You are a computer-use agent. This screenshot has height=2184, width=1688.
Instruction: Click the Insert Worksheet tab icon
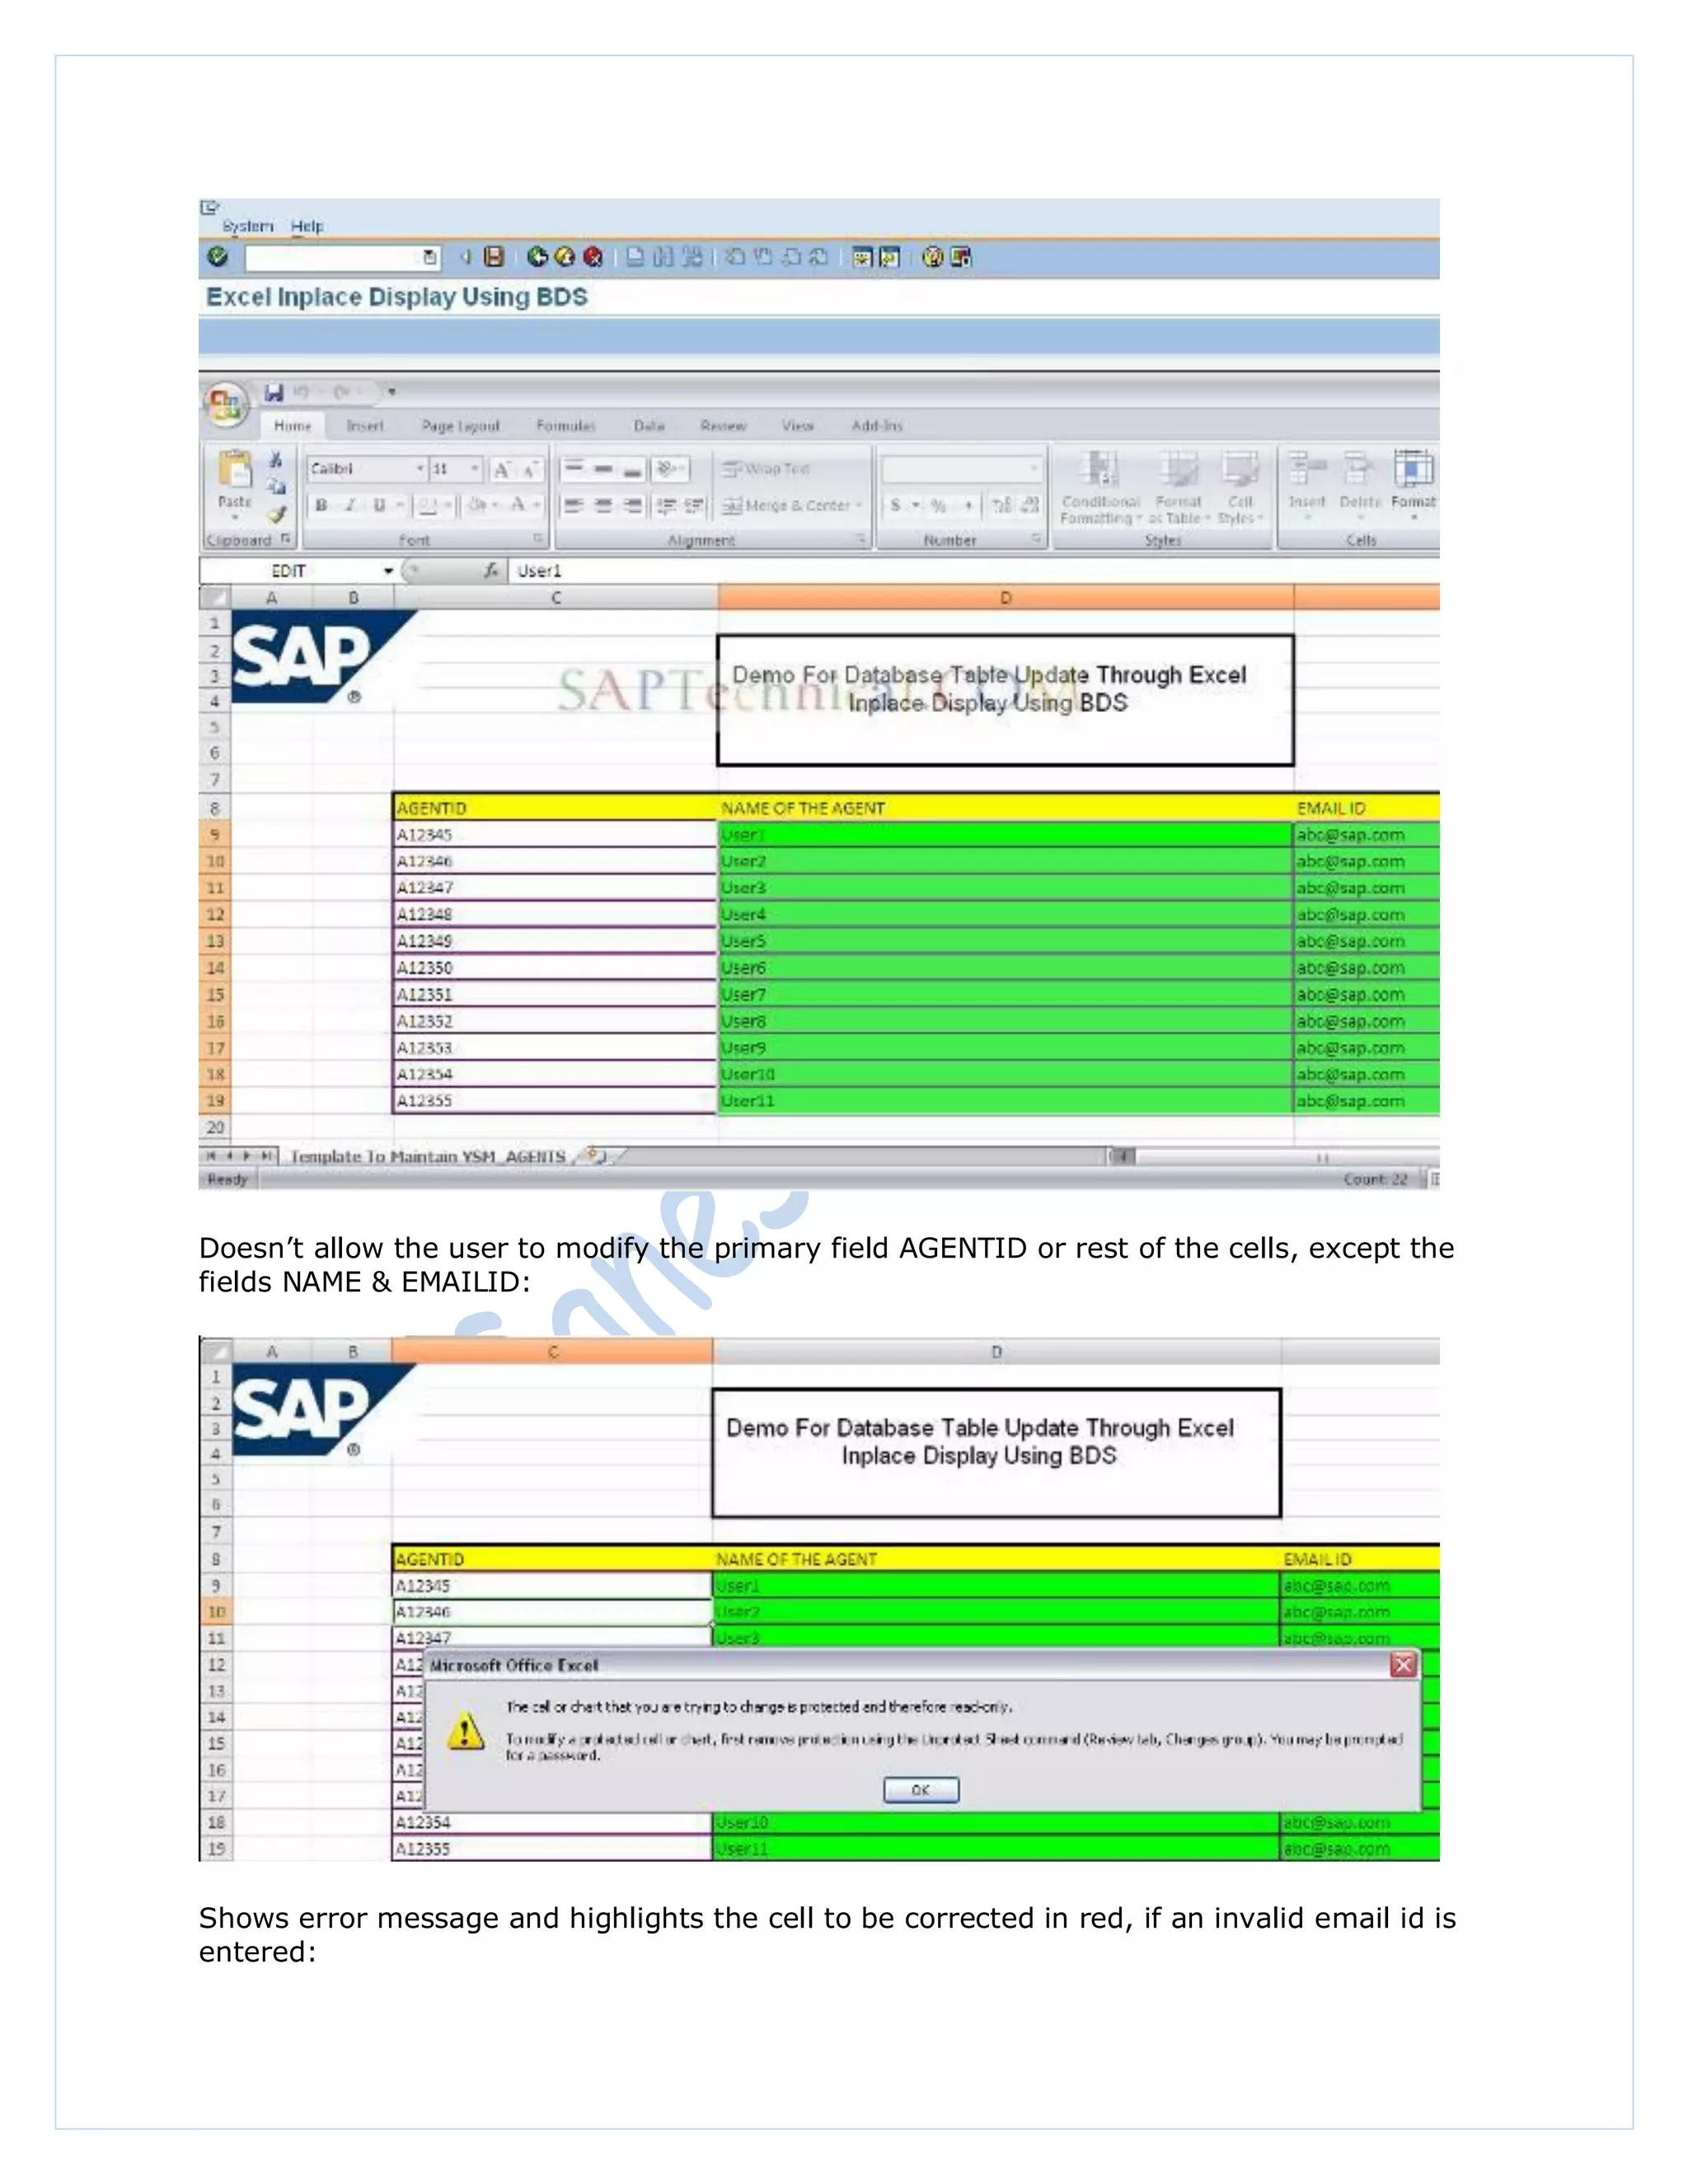[x=595, y=1156]
